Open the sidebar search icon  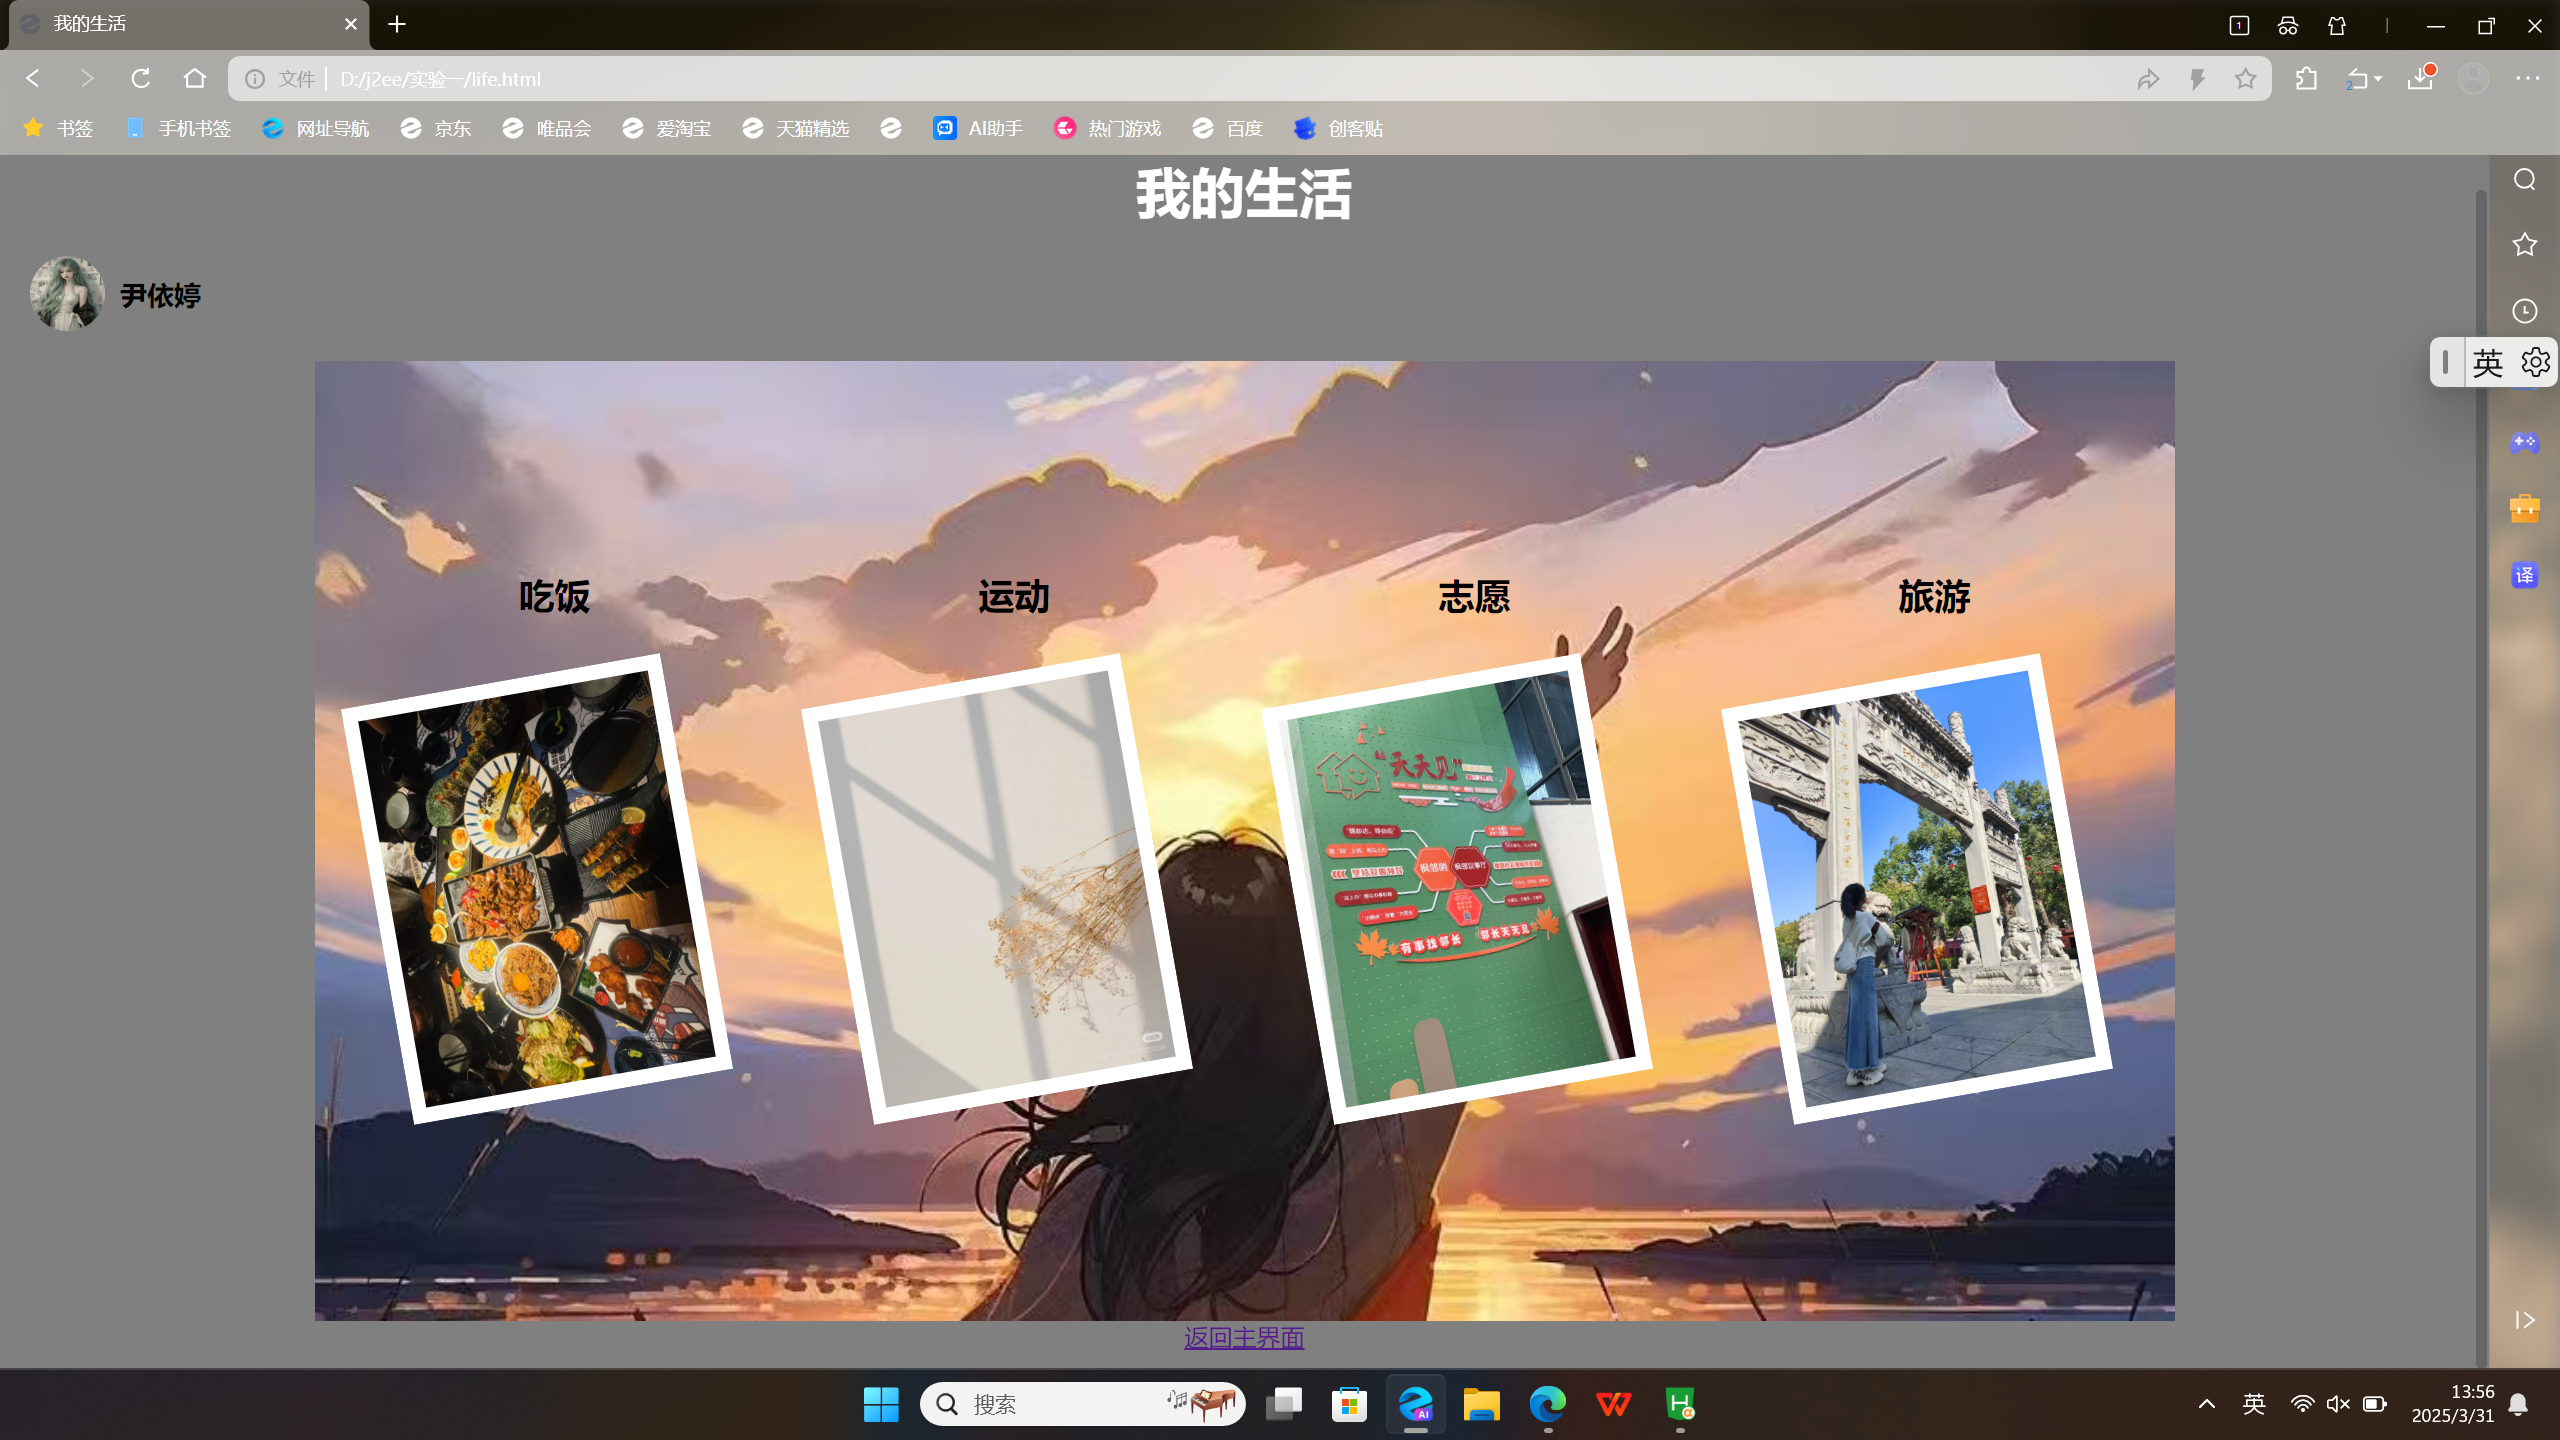click(x=2524, y=179)
